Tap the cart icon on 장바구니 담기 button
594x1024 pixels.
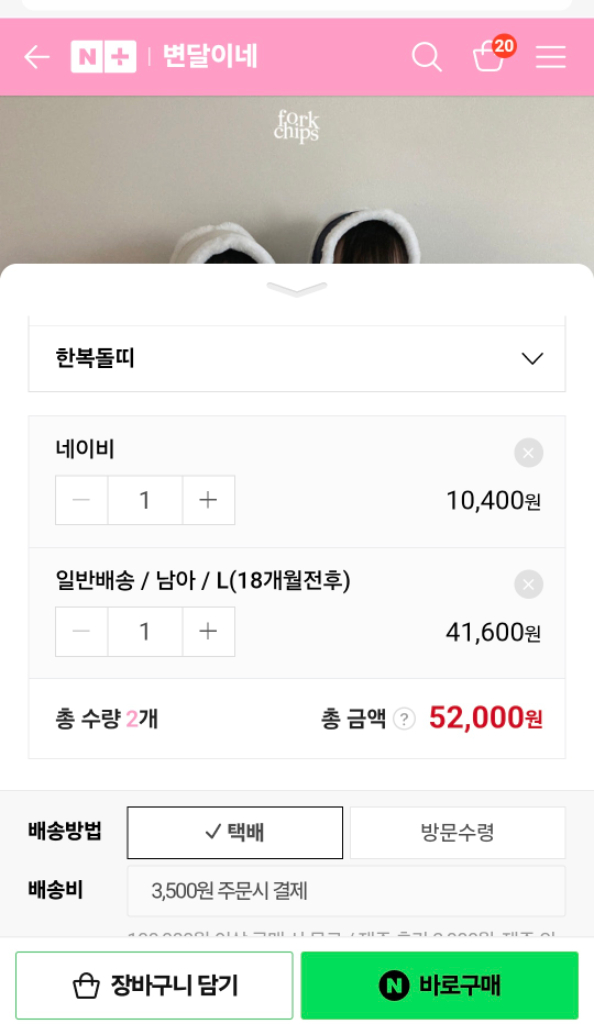87,984
